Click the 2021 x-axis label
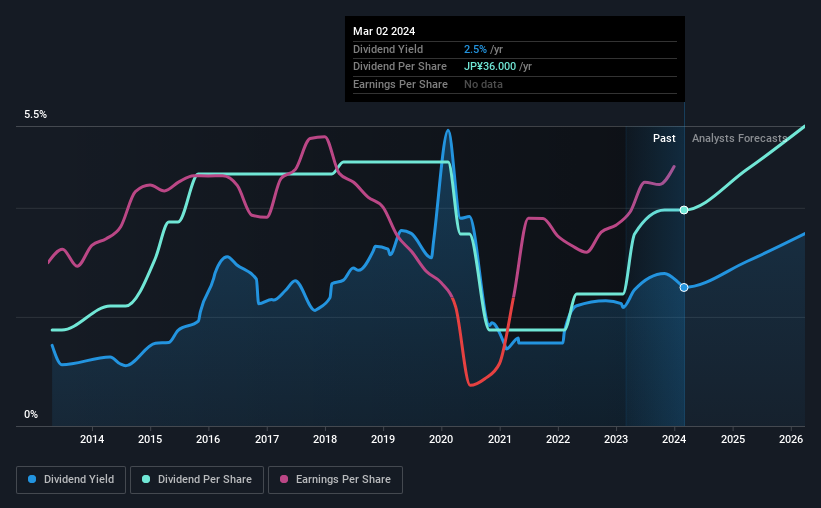 [500, 439]
